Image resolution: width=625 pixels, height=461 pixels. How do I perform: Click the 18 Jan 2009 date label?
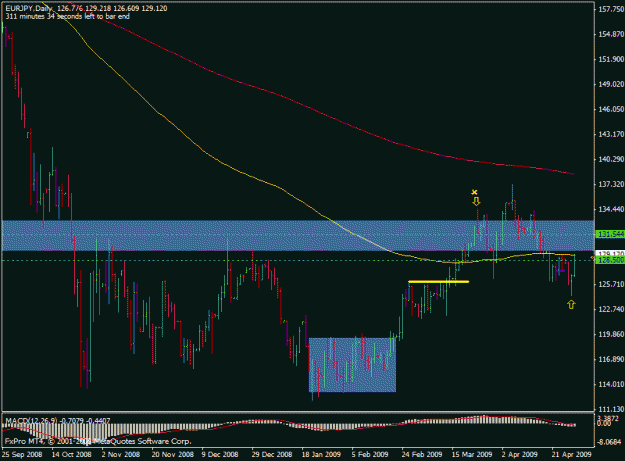321,454
